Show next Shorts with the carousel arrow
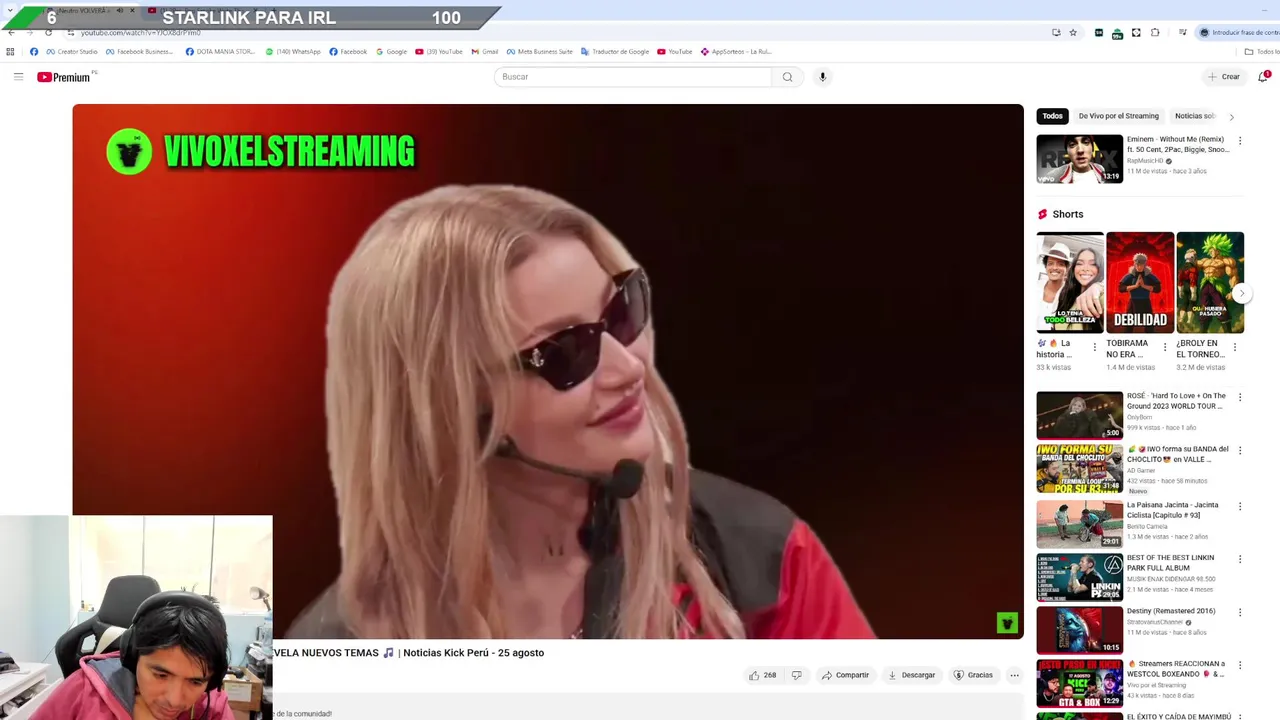The image size is (1280, 720). (x=1241, y=293)
